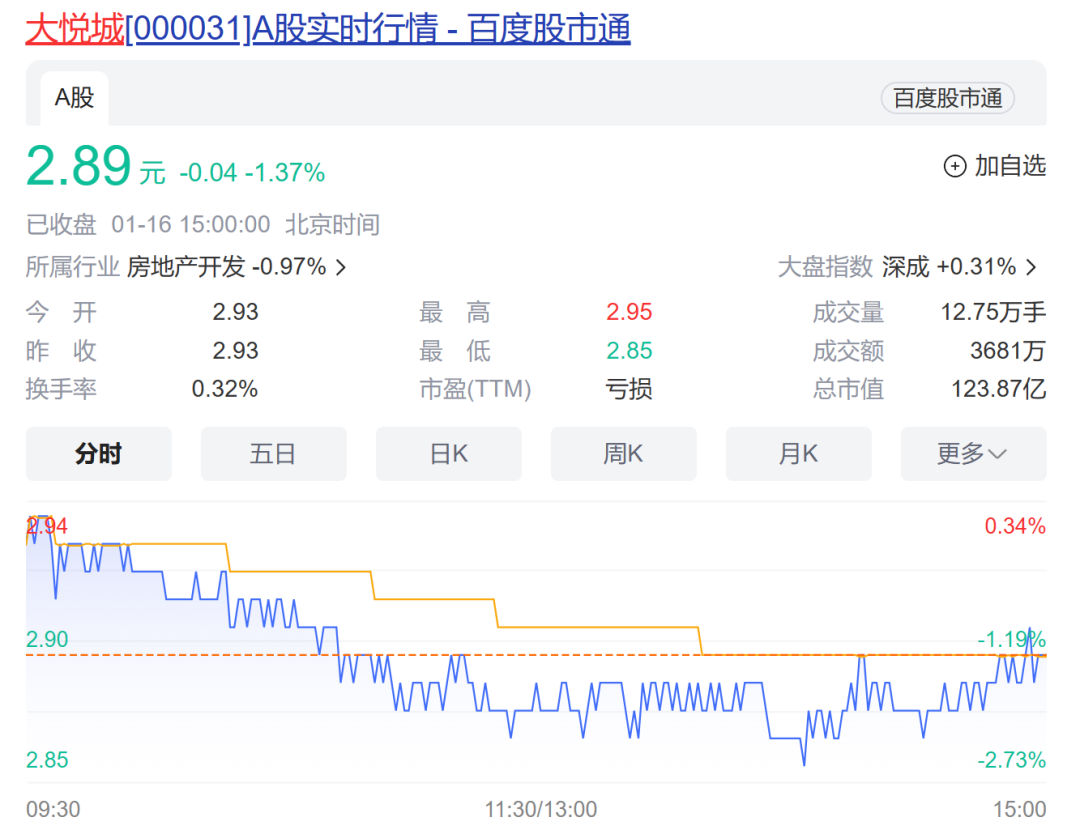
Task: Click the 0.34% chart axis label
Action: 1015,526
